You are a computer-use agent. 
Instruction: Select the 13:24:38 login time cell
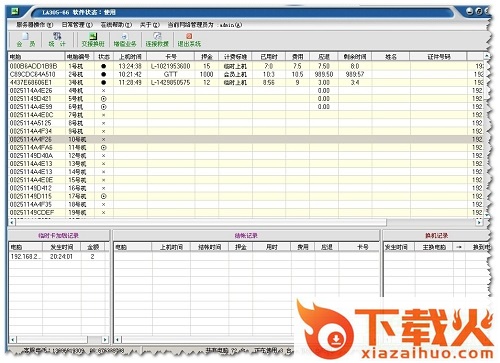(x=130, y=66)
